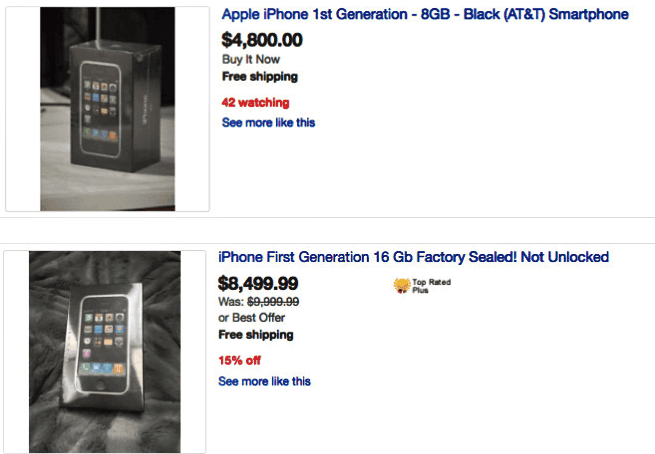Open the Apple iPhone 1st Generation 8GB title
The width and height of the screenshot is (655, 454).
click(425, 15)
